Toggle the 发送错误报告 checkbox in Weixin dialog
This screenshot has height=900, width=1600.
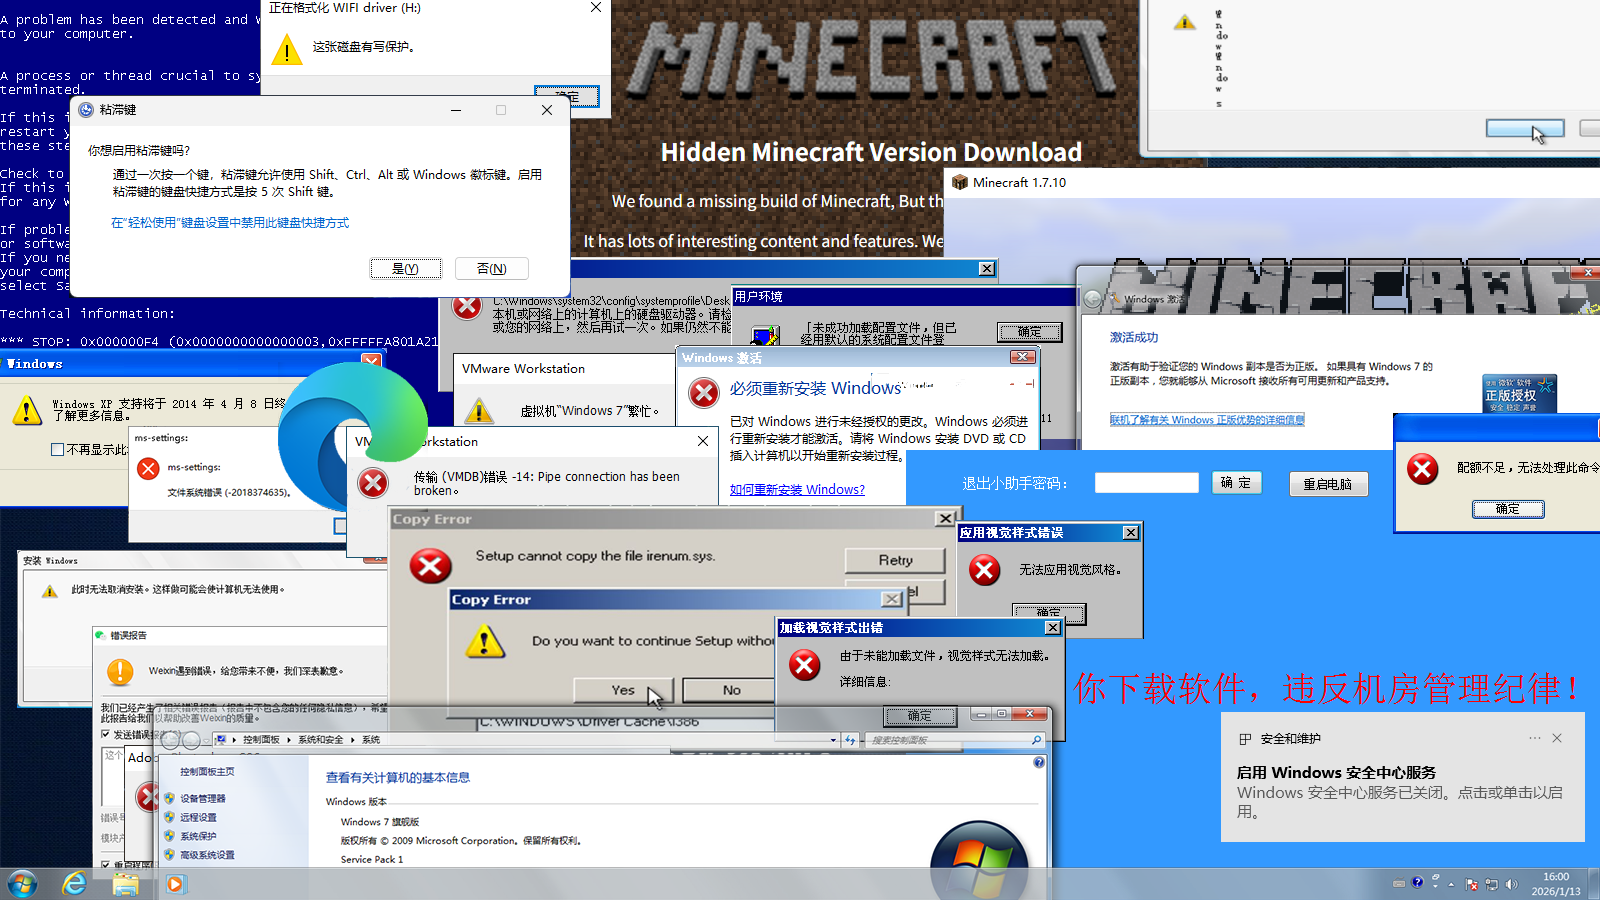click(106, 734)
